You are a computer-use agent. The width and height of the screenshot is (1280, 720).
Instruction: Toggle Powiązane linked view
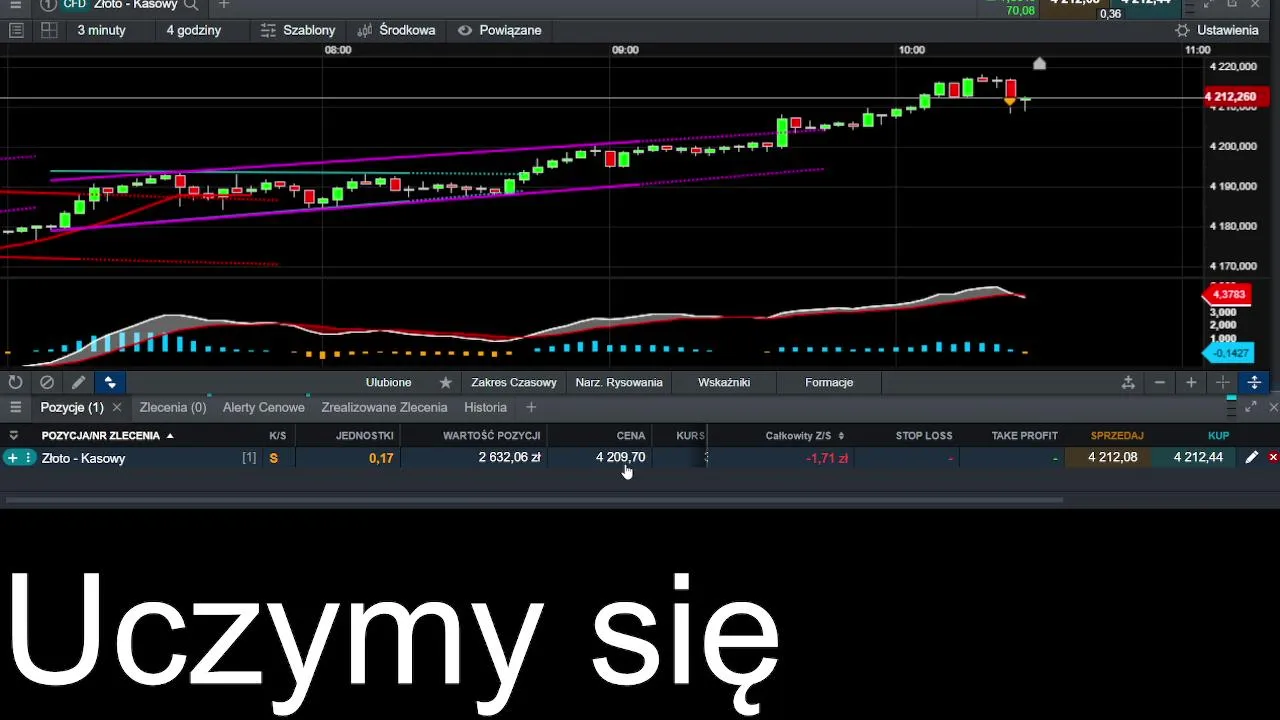coord(499,30)
